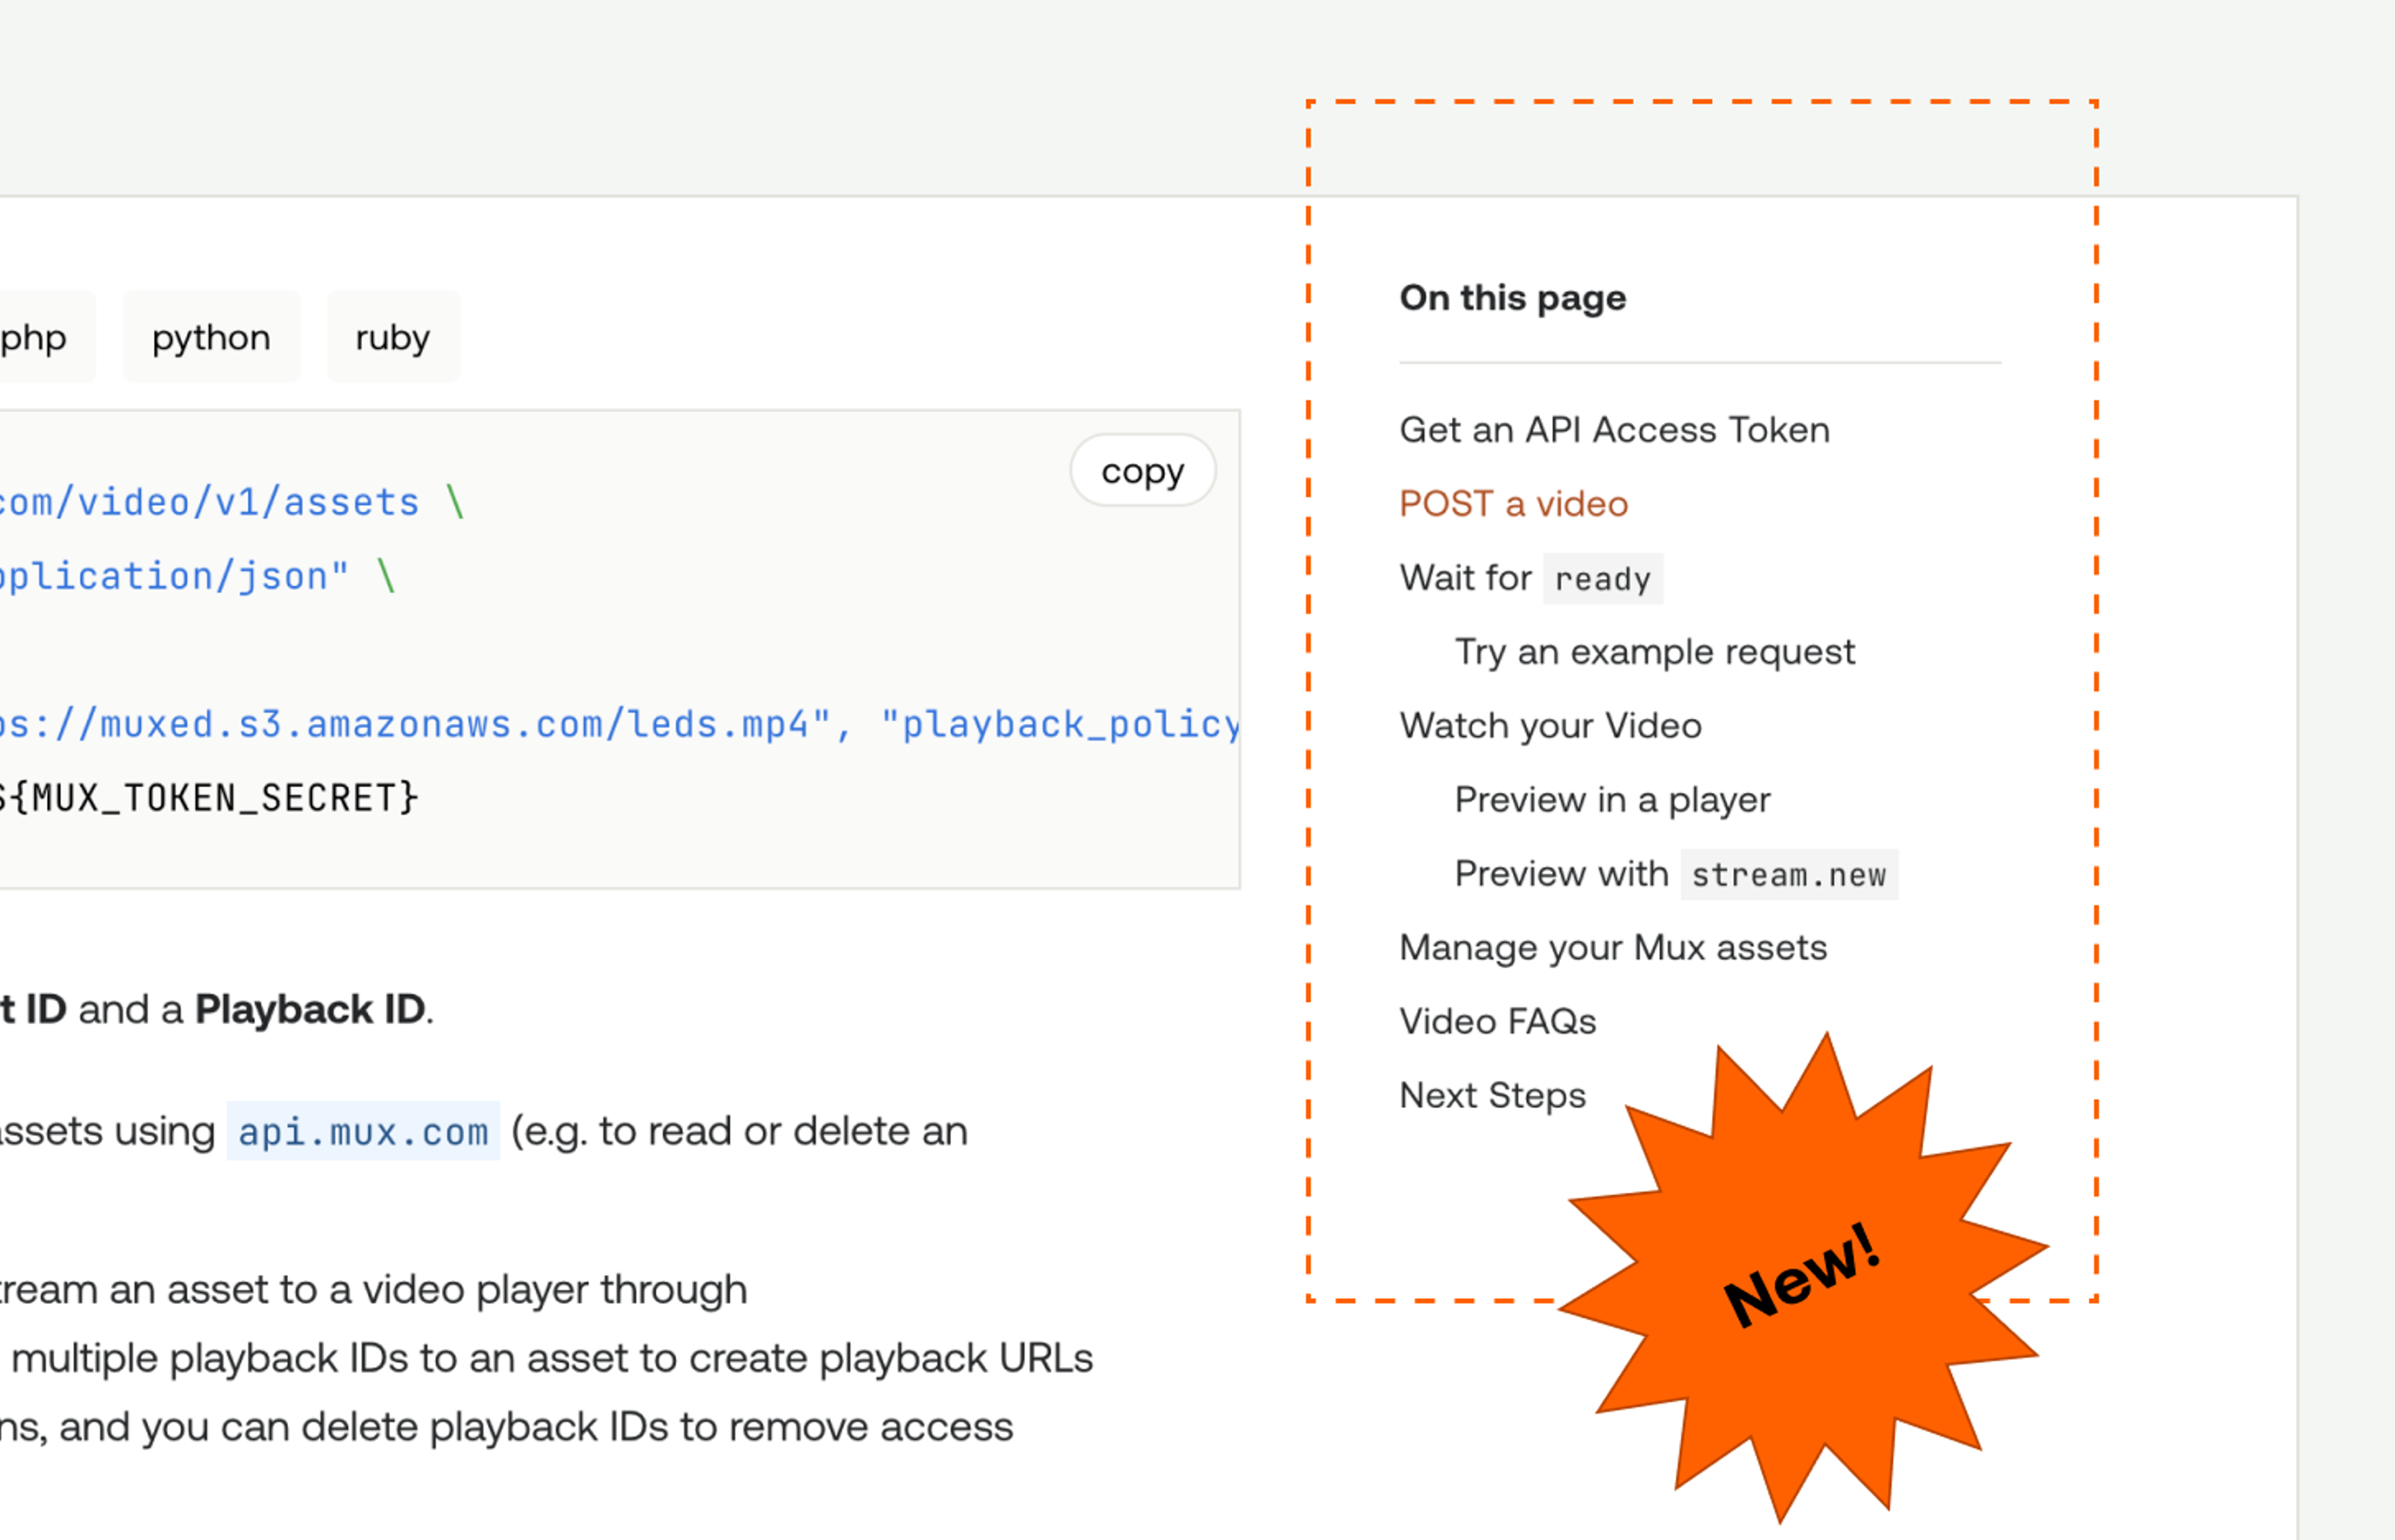Image resolution: width=2395 pixels, height=1540 pixels.
Task: Navigate to 'Next Steps' section
Action: [1492, 1096]
